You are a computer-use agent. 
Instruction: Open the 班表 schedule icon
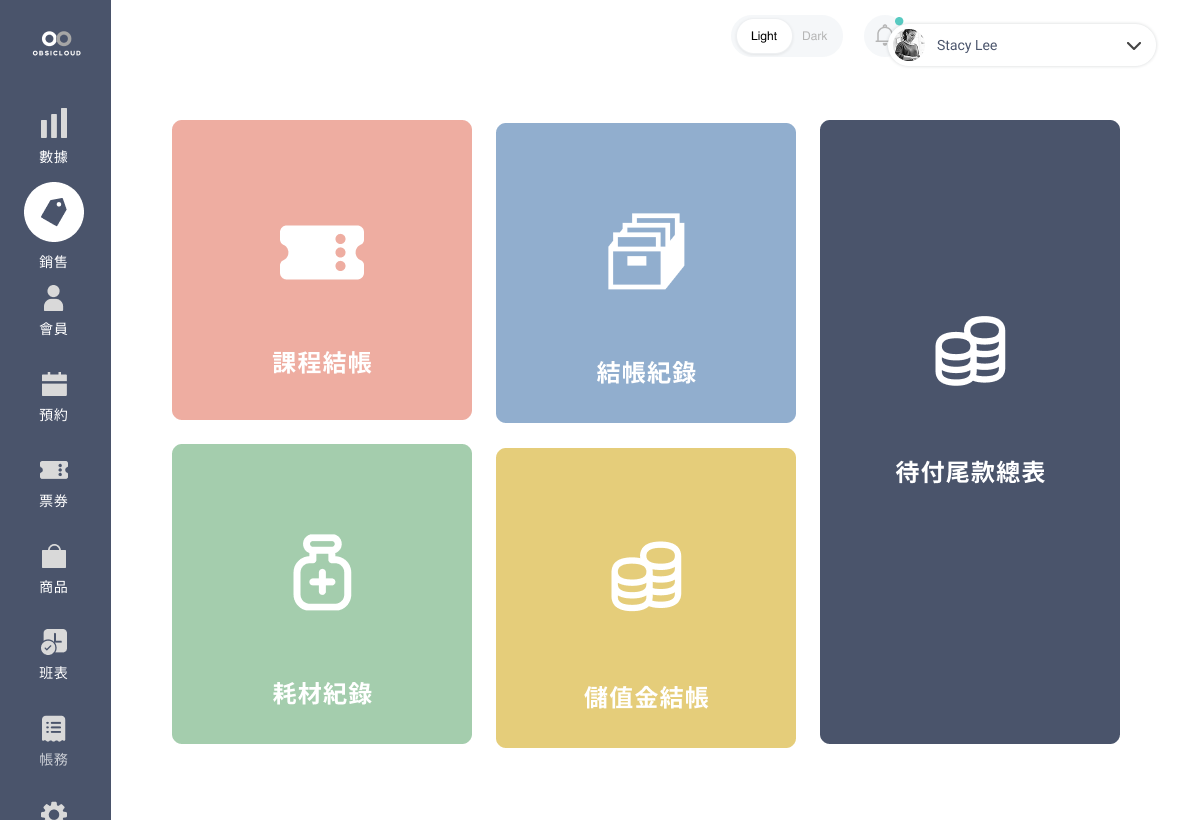coord(54,642)
